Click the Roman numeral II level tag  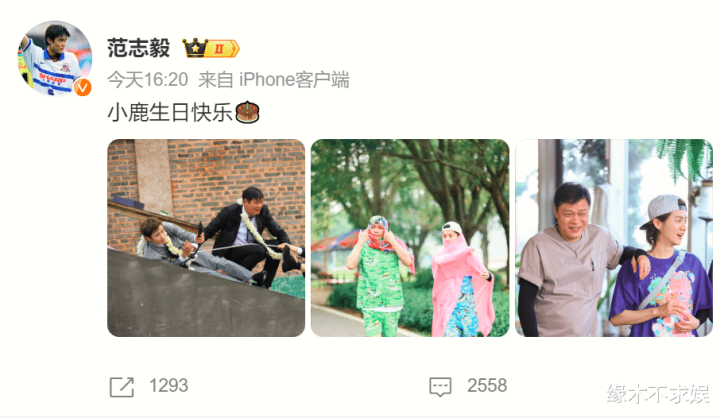pyautogui.click(x=222, y=48)
